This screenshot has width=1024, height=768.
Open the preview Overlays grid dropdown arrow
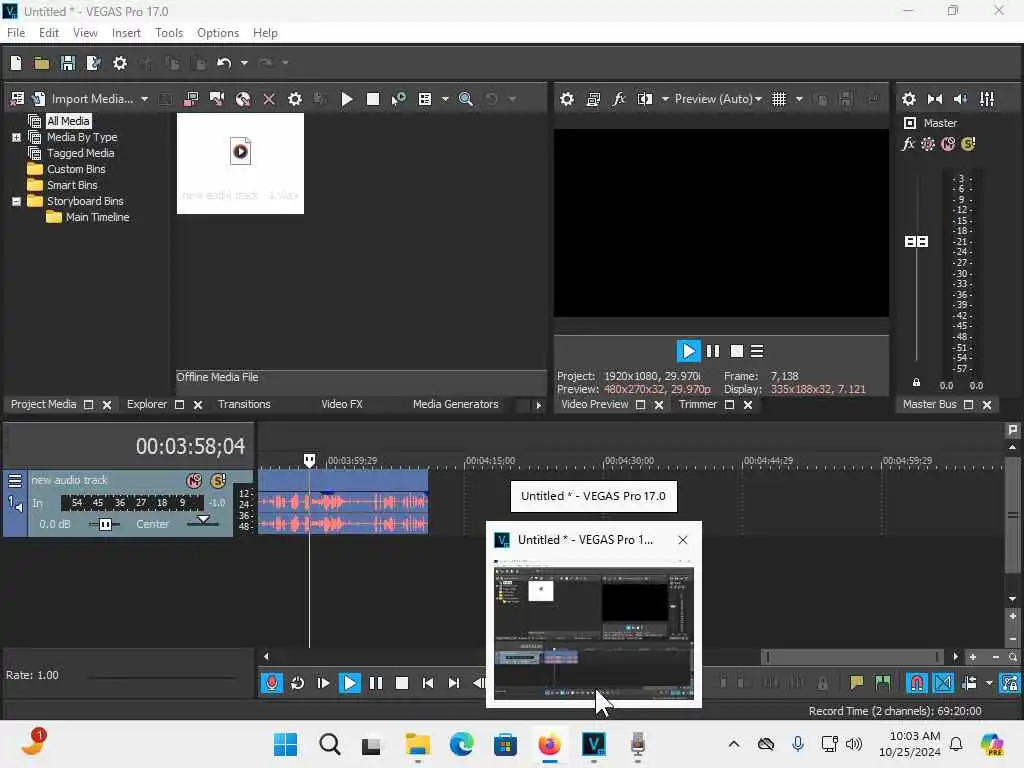799,99
